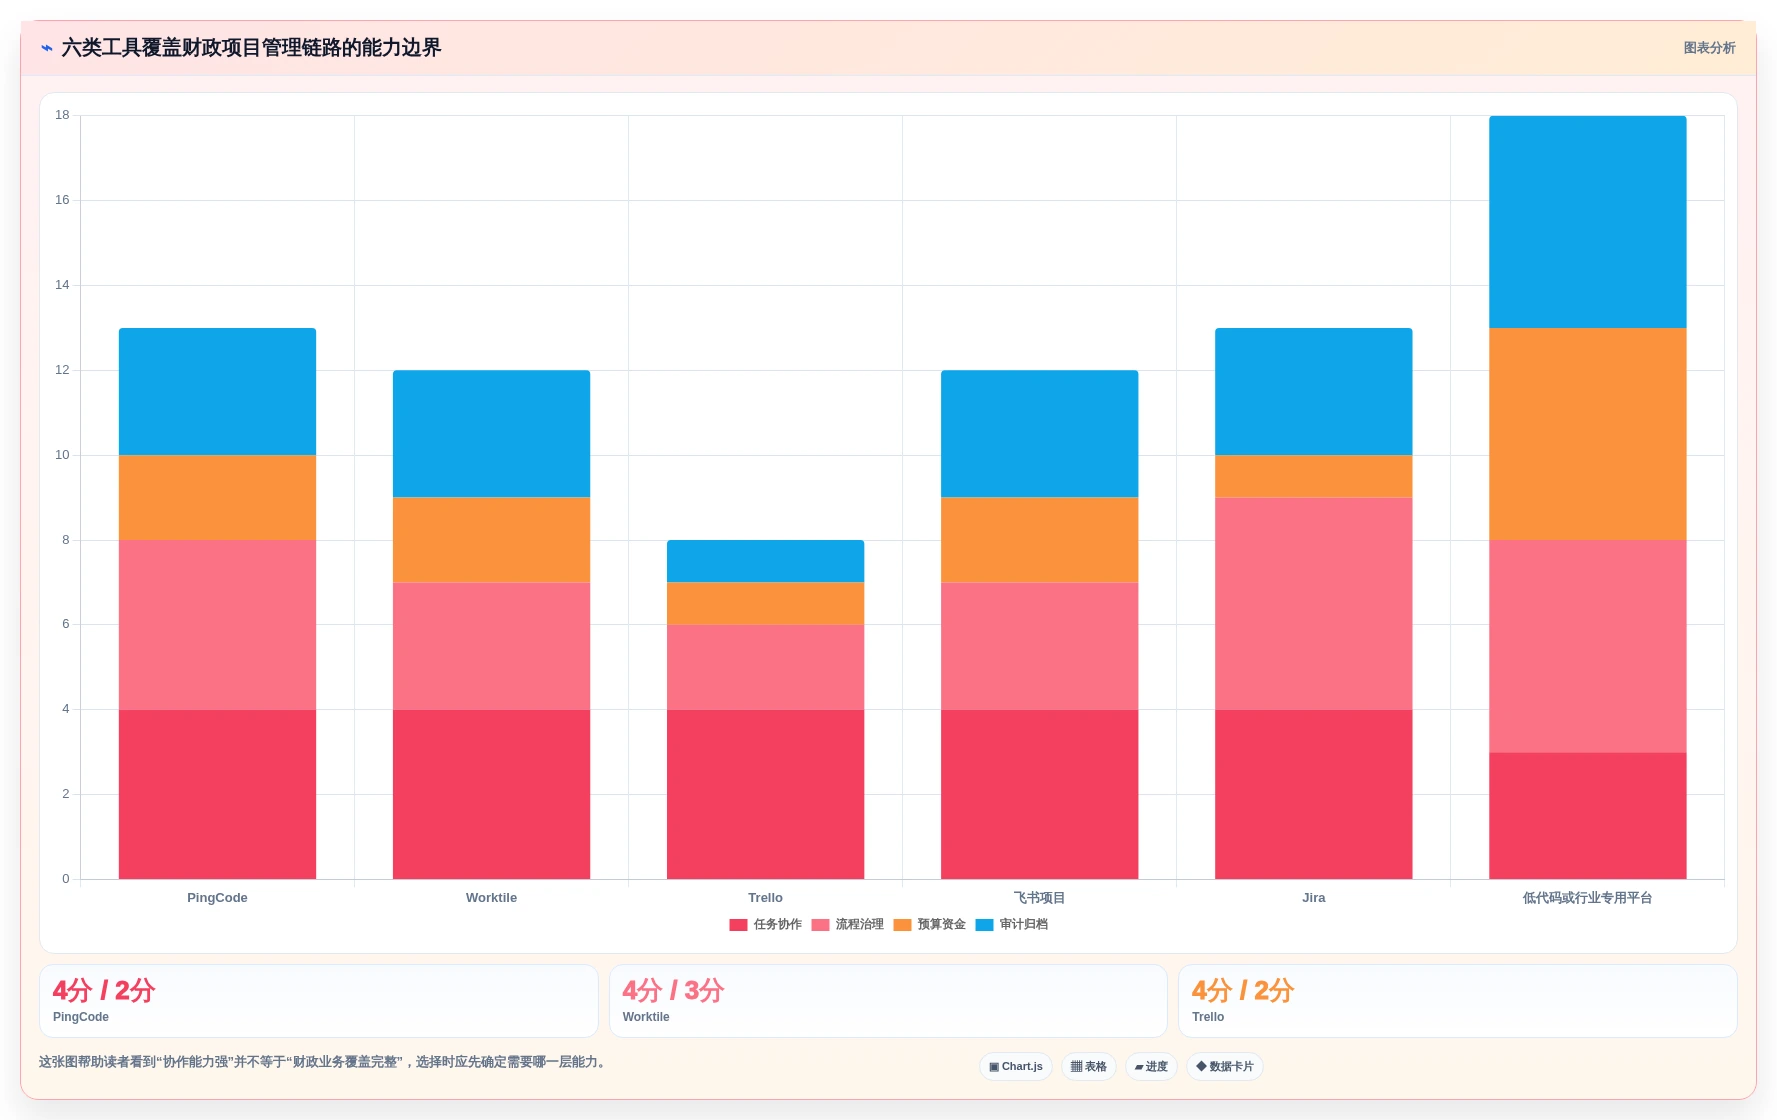Viewport: 1777px width, 1120px height.
Task: Click the 飞书项目 orange bar segment
Action: point(1039,540)
